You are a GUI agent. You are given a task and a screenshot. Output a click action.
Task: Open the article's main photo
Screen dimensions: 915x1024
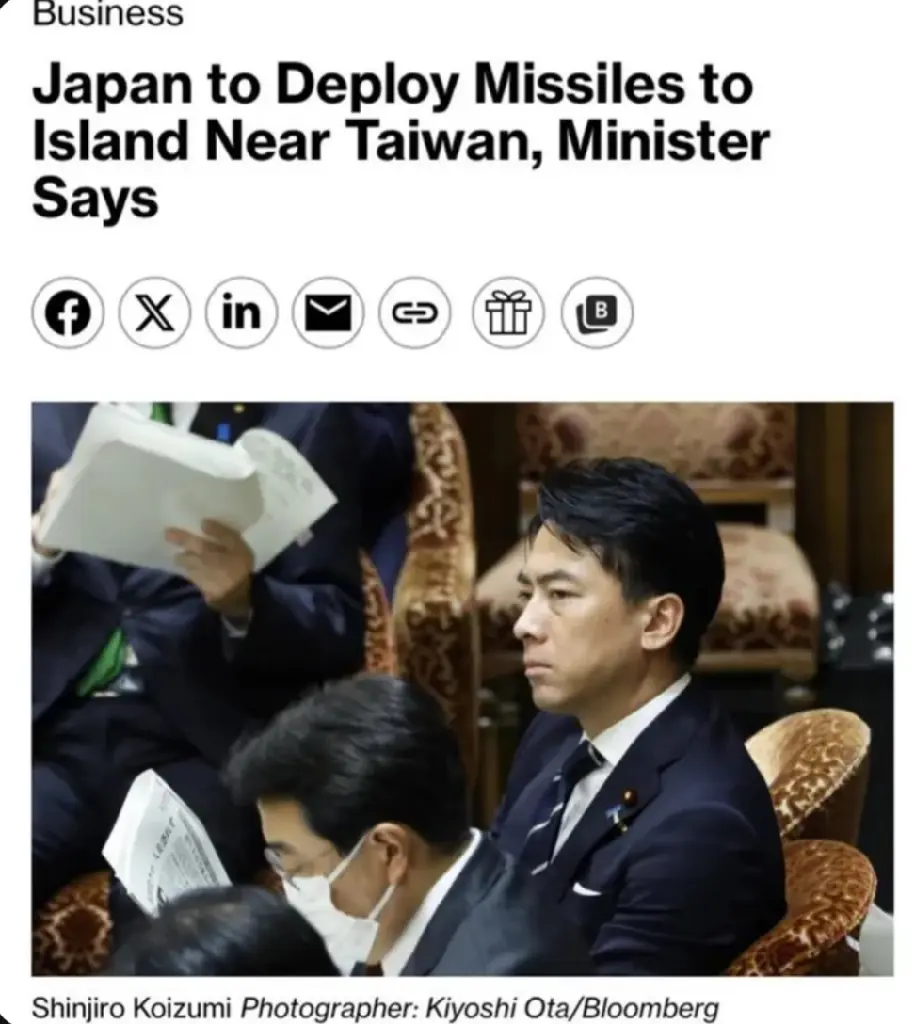(x=462, y=689)
